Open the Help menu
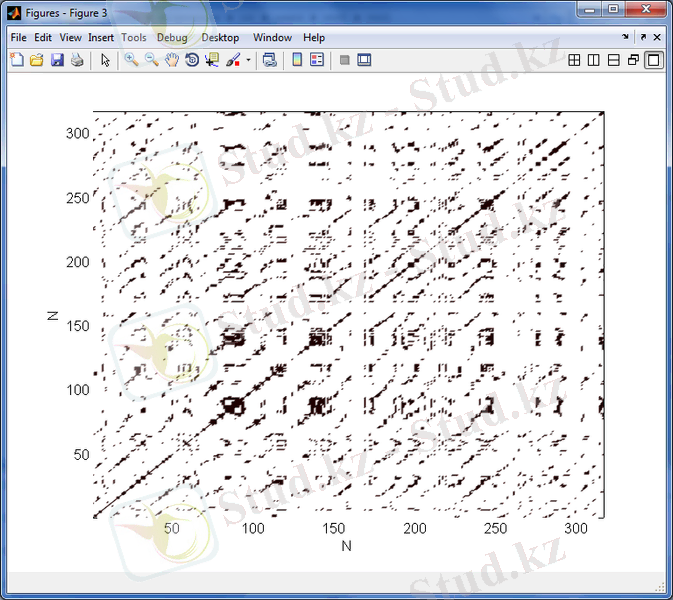The image size is (673, 600). (x=314, y=38)
